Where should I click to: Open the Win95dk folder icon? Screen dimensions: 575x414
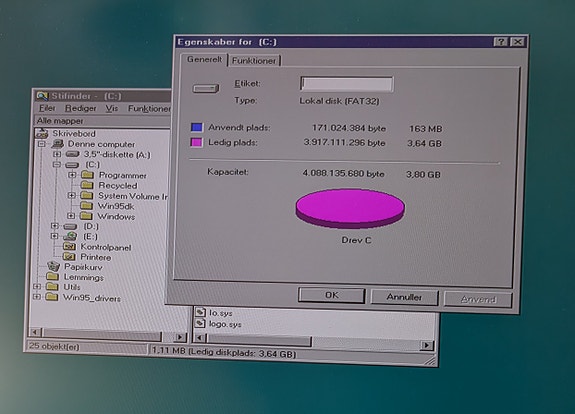86,205
